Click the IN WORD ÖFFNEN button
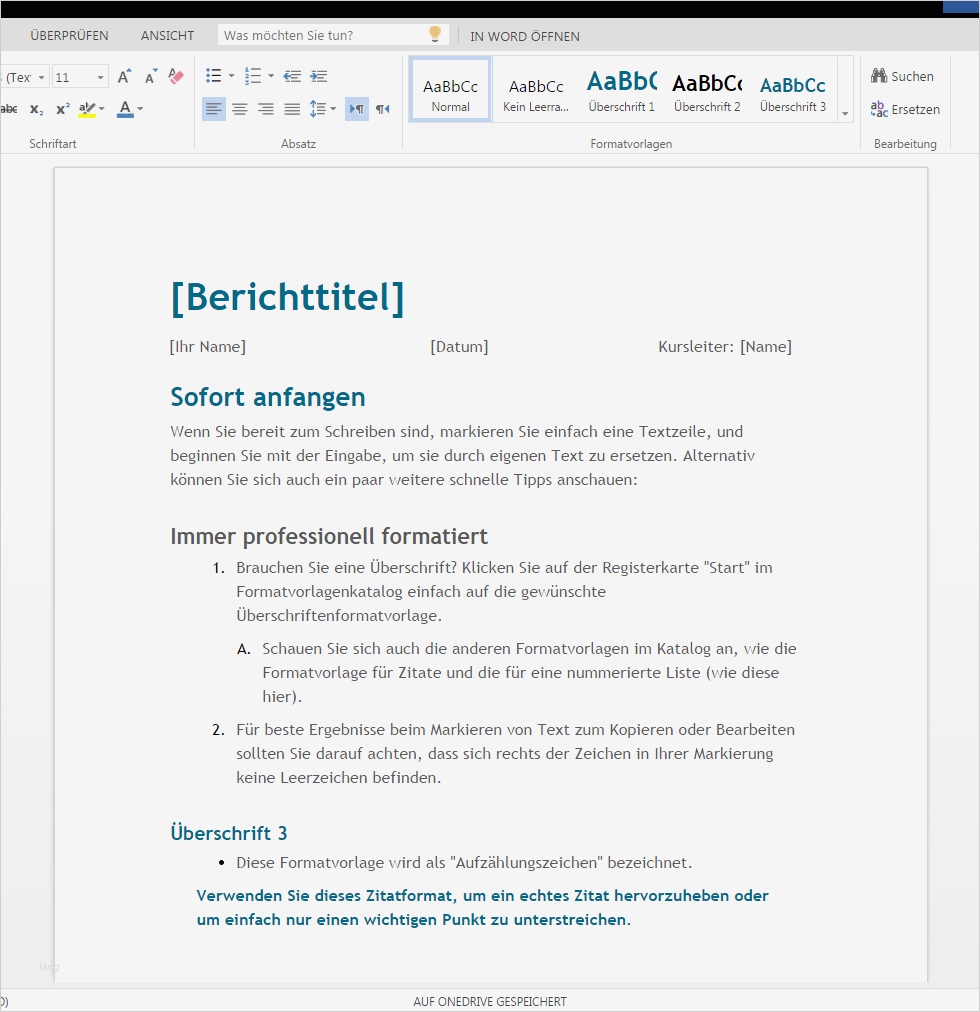This screenshot has width=980, height=1012. pos(524,36)
